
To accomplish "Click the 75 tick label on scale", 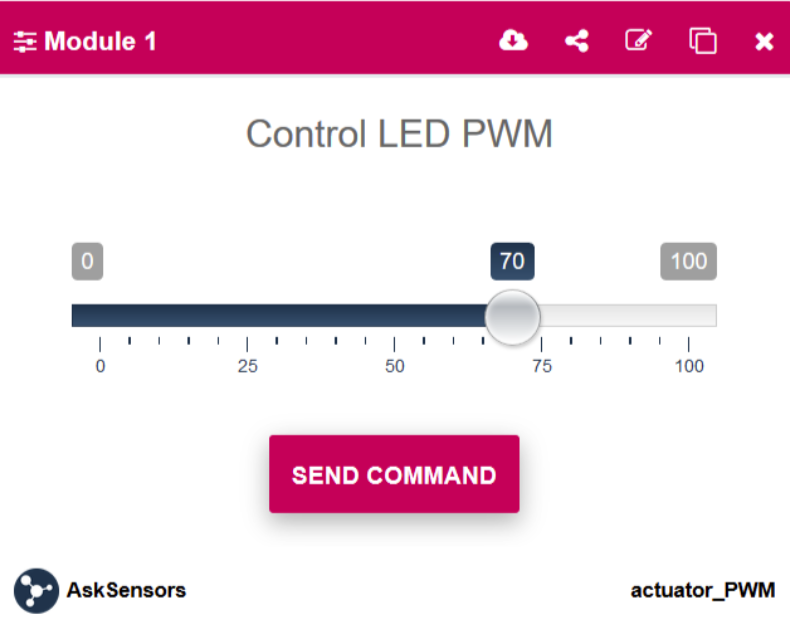I will pyautogui.click(x=542, y=366).
